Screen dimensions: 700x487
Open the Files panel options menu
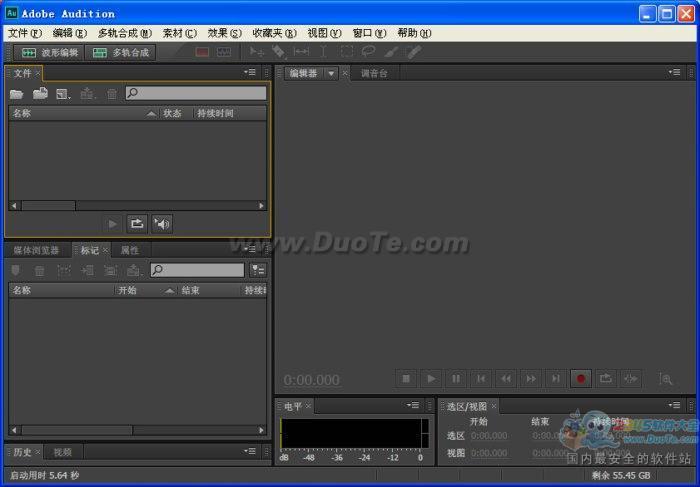click(x=250, y=72)
